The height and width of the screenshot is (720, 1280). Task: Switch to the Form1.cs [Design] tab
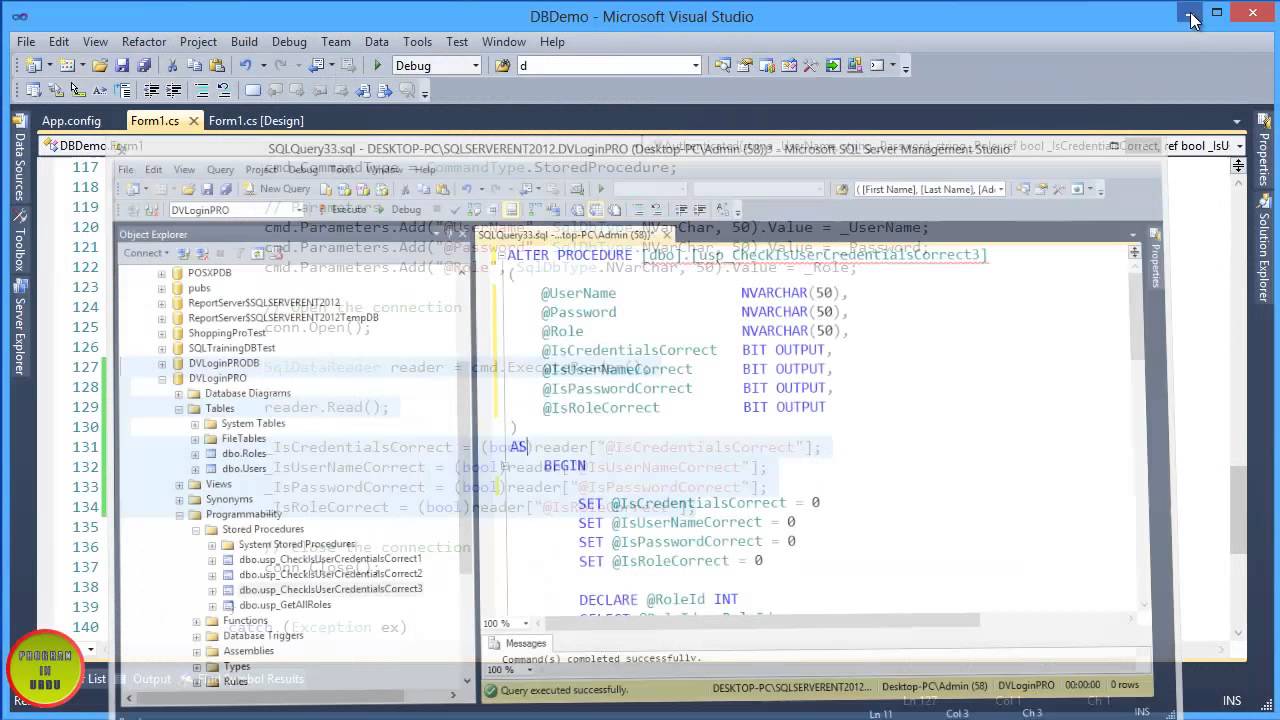click(256, 121)
